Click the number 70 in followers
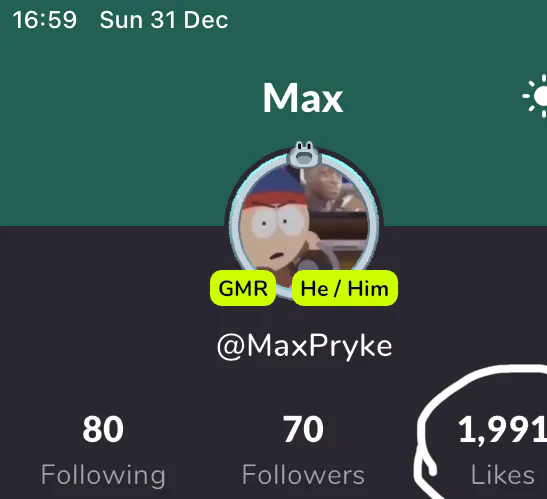Viewport: 547px width, 499px height. point(304,429)
